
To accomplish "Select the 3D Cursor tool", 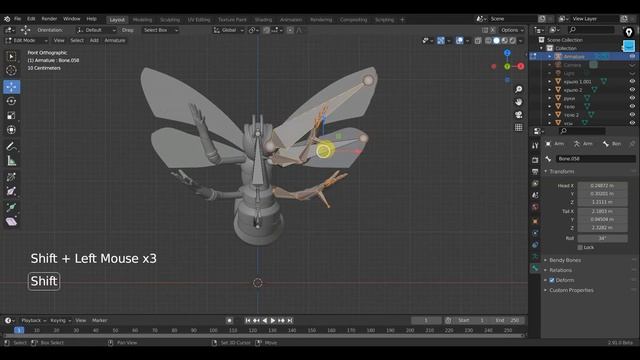I will tap(11, 70).
